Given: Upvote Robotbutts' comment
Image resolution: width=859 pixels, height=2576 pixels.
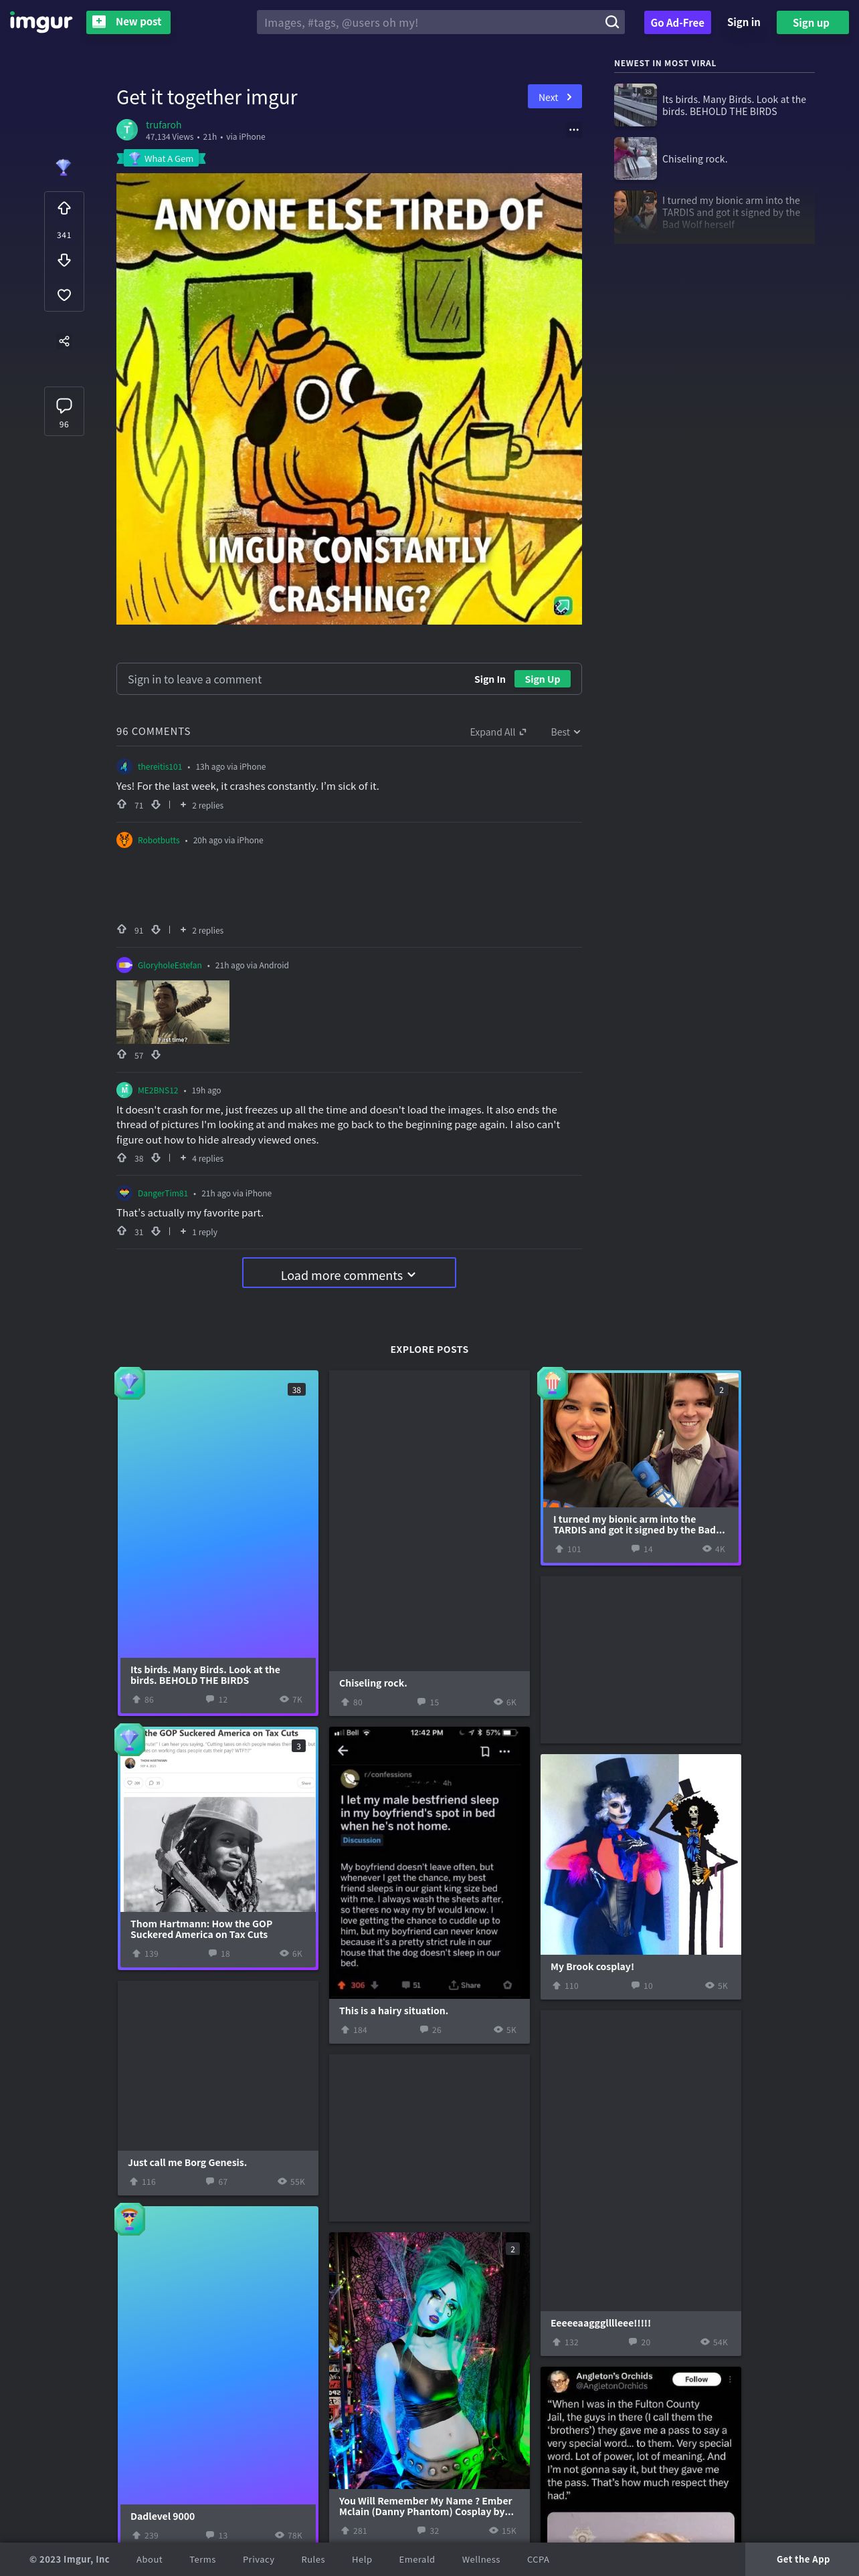Looking at the screenshot, I should (122, 929).
